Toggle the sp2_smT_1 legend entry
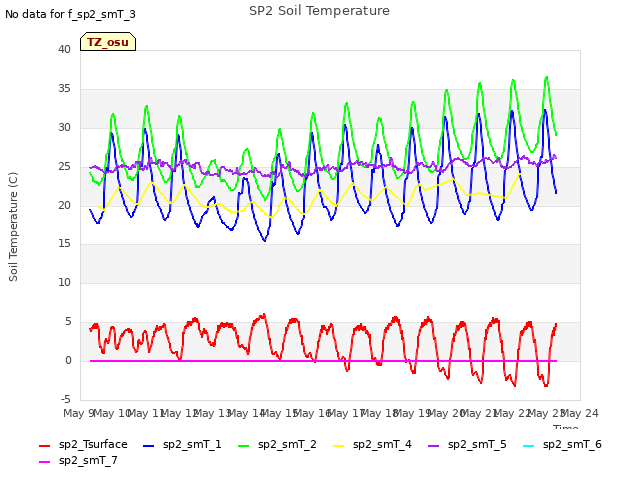Screen dimensions: 640x480 coord(182,444)
